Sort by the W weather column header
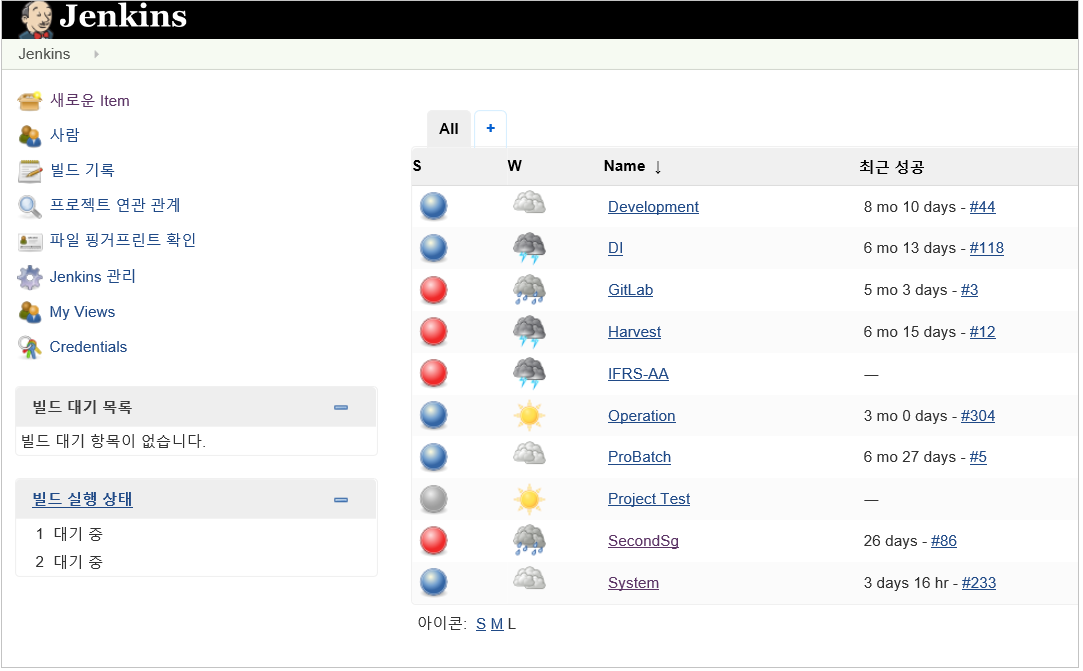Image resolution: width=1083 pixels, height=671 pixels. pos(515,167)
